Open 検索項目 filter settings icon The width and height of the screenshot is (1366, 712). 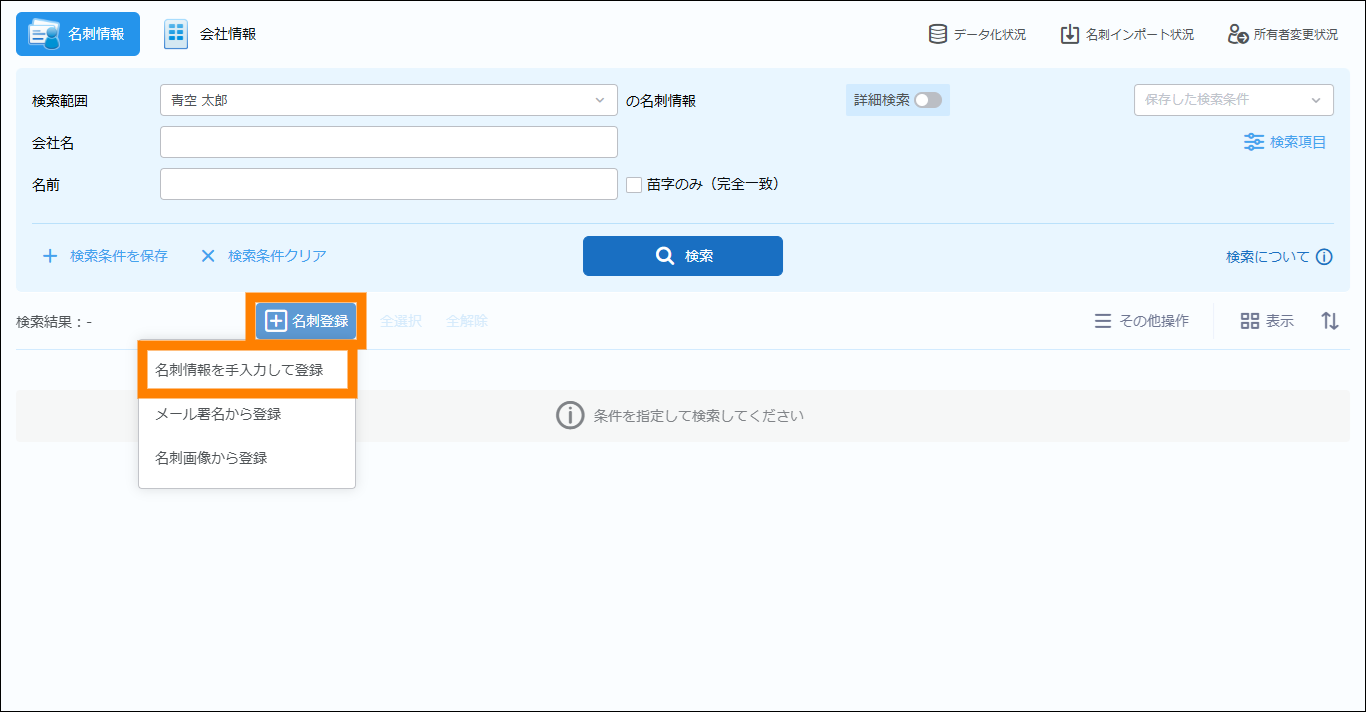pos(1253,142)
